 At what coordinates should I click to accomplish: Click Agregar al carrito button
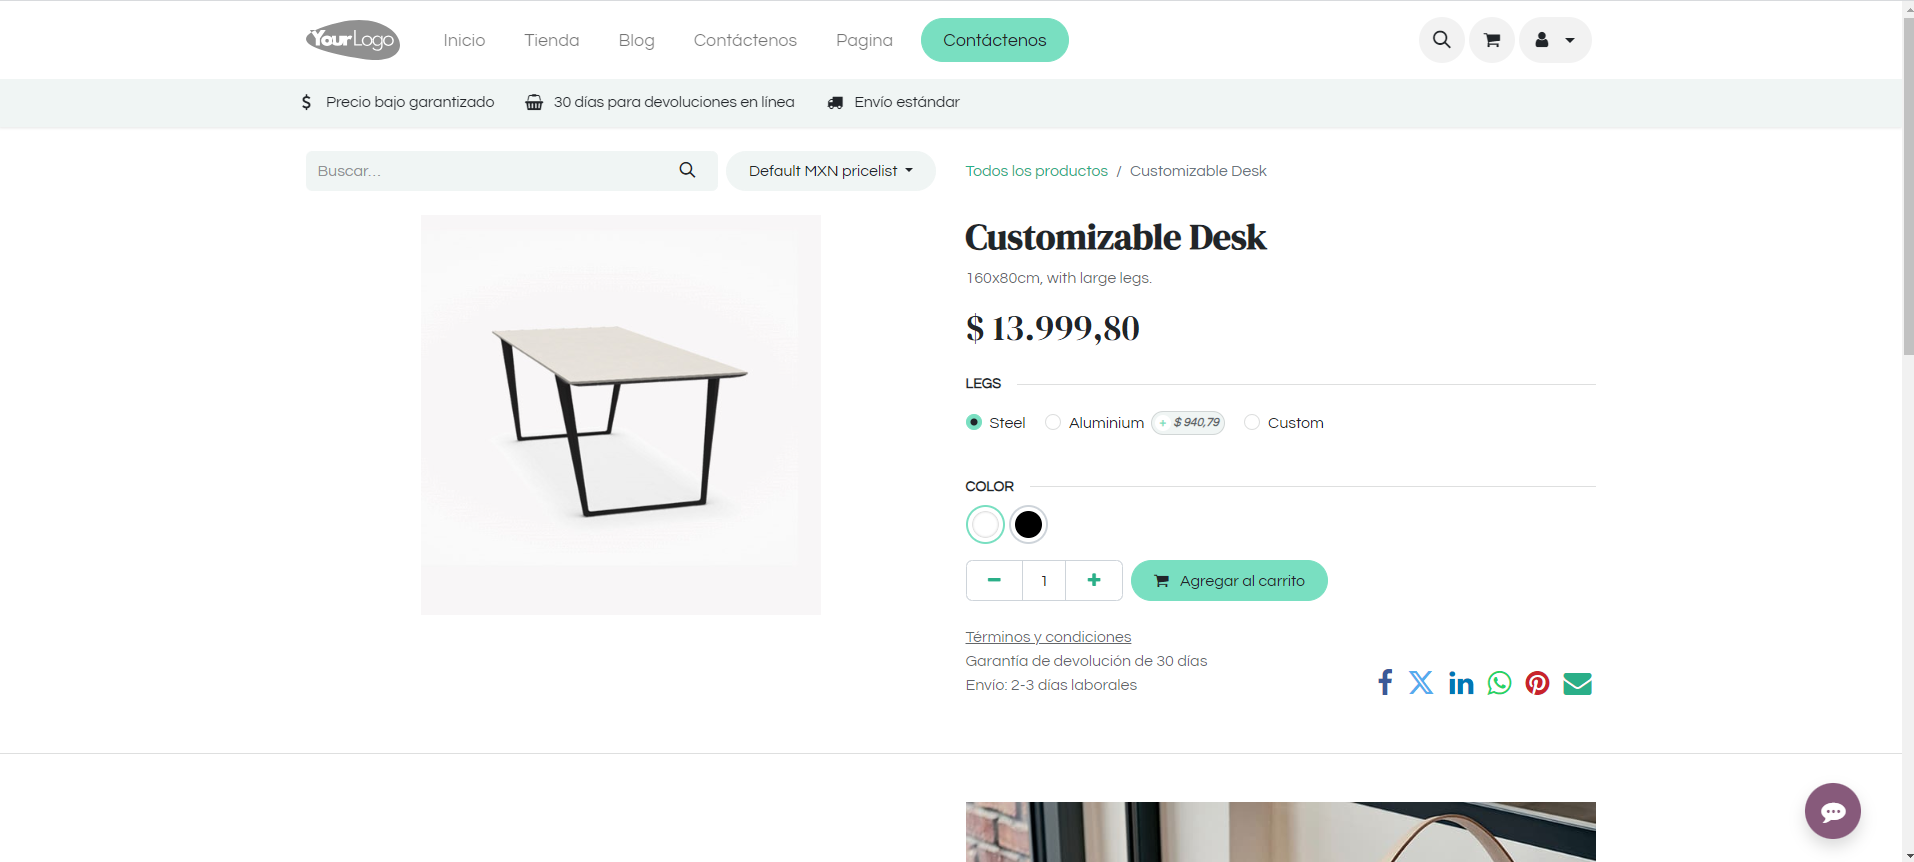coord(1229,581)
